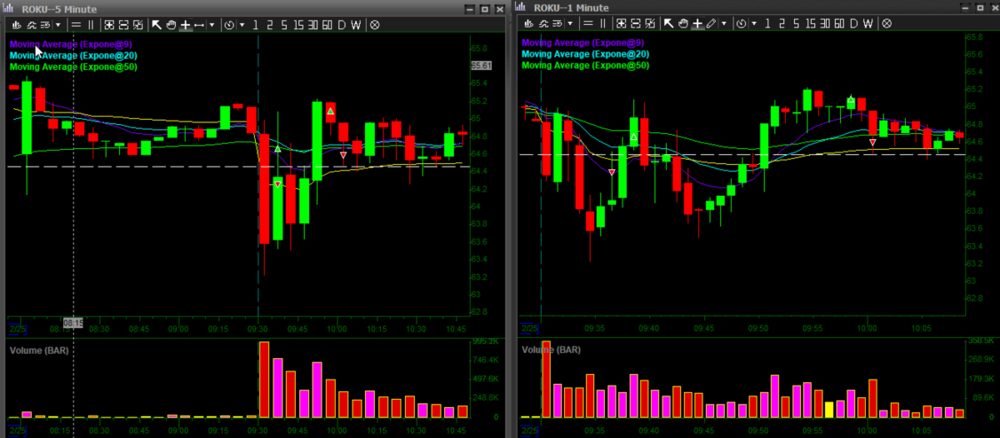Set 1 Minute chart to Daily (D) interval
The image size is (1000, 438).
point(856,23)
